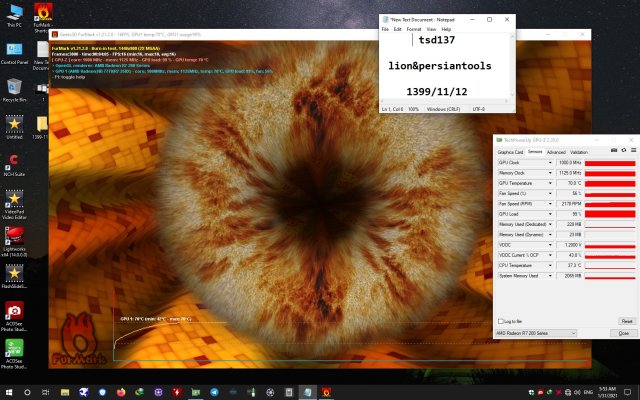This screenshot has width=640, height=400.
Task: Open Lightworks desktop shortcut
Action: [x=14, y=236]
